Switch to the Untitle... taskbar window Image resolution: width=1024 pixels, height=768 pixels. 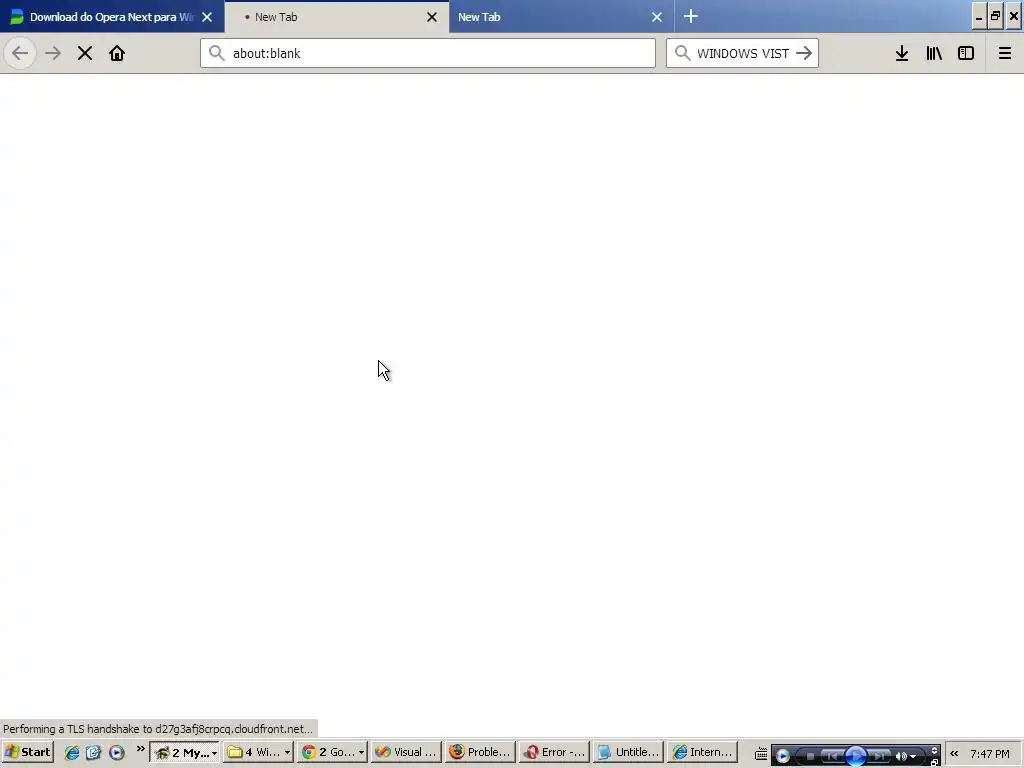coord(628,752)
